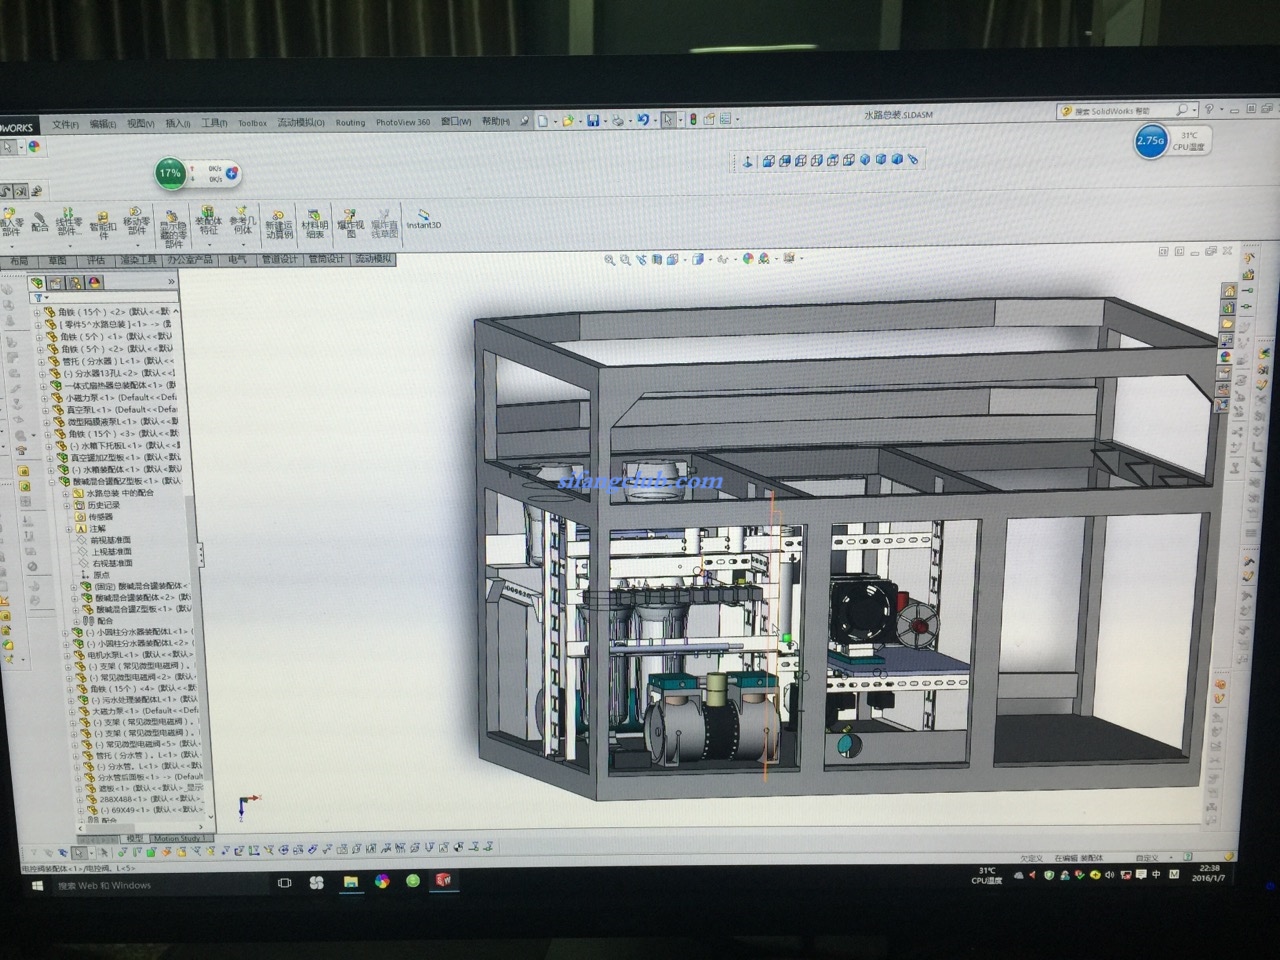Open the PhotoView 360 menu
Screen dimensions: 1280x960
(403, 123)
